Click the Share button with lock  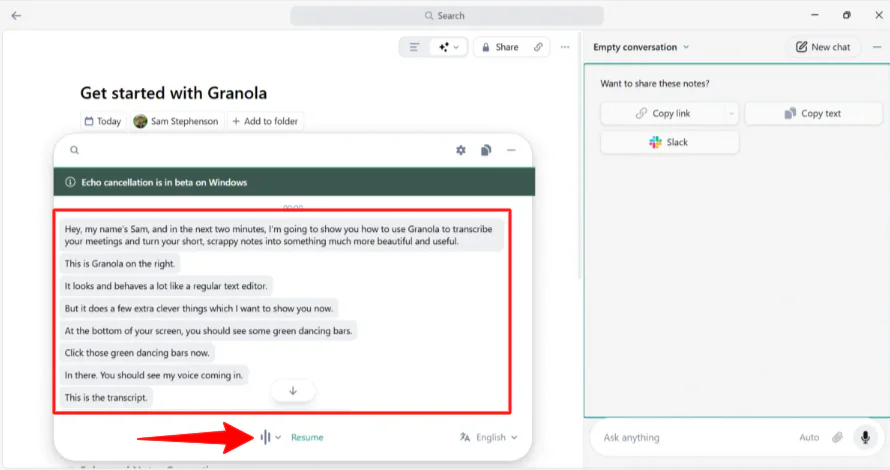tap(500, 47)
